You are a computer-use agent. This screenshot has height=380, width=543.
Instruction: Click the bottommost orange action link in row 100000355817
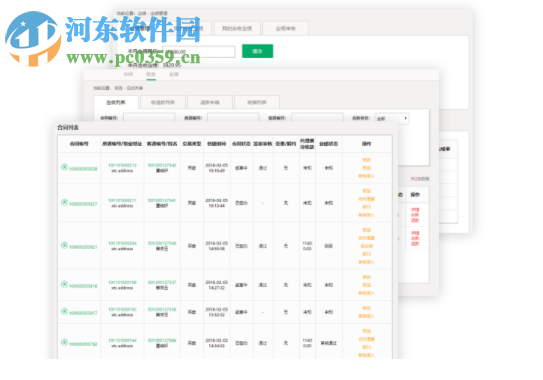[x=366, y=316]
